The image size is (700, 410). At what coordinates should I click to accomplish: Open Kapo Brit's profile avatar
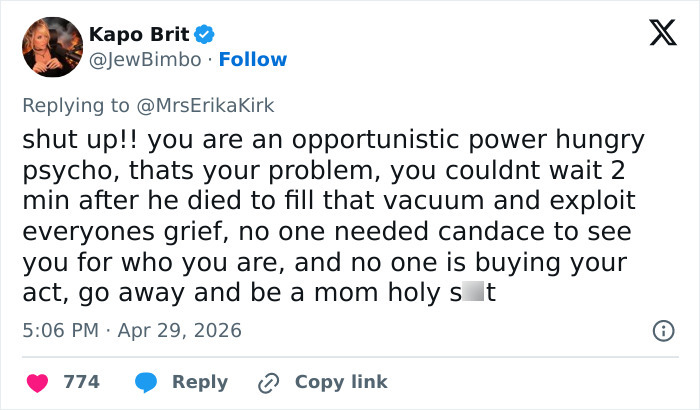point(52,47)
